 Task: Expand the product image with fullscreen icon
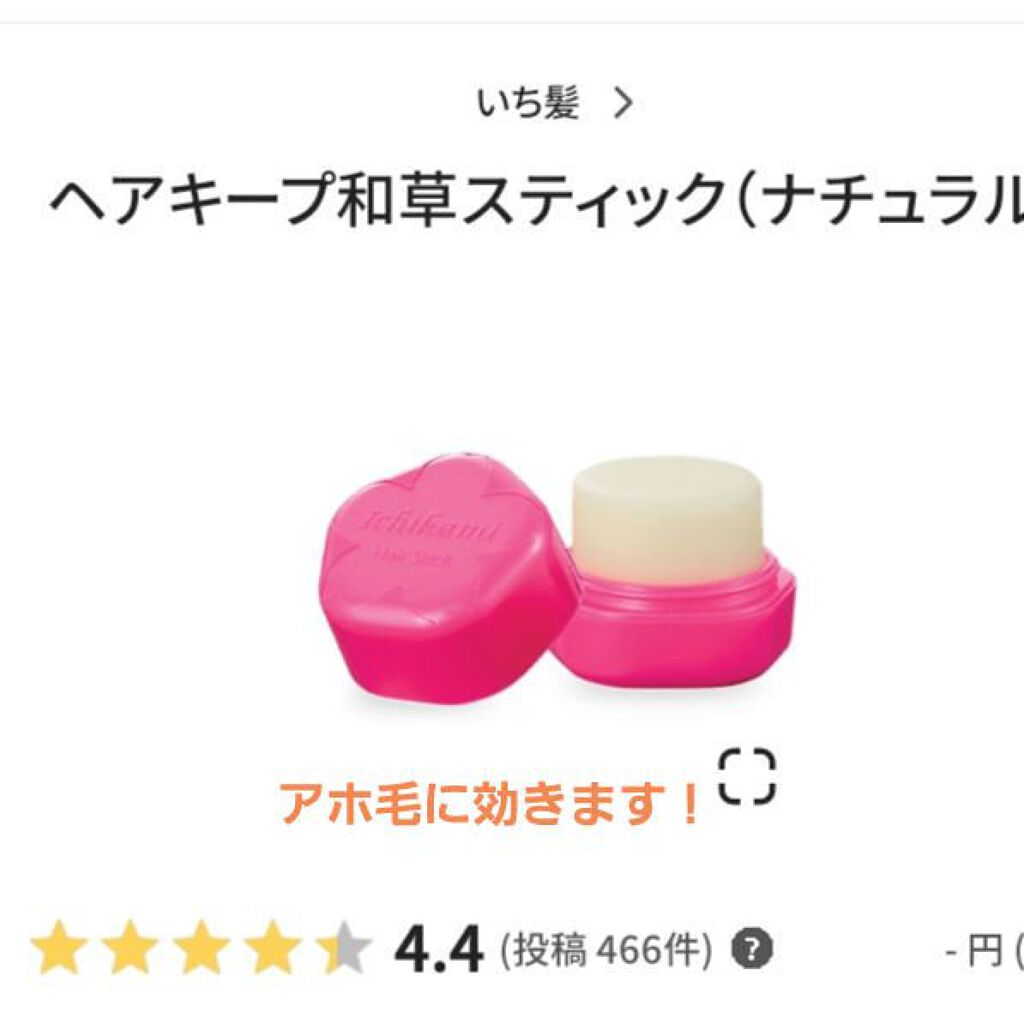(748, 776)
